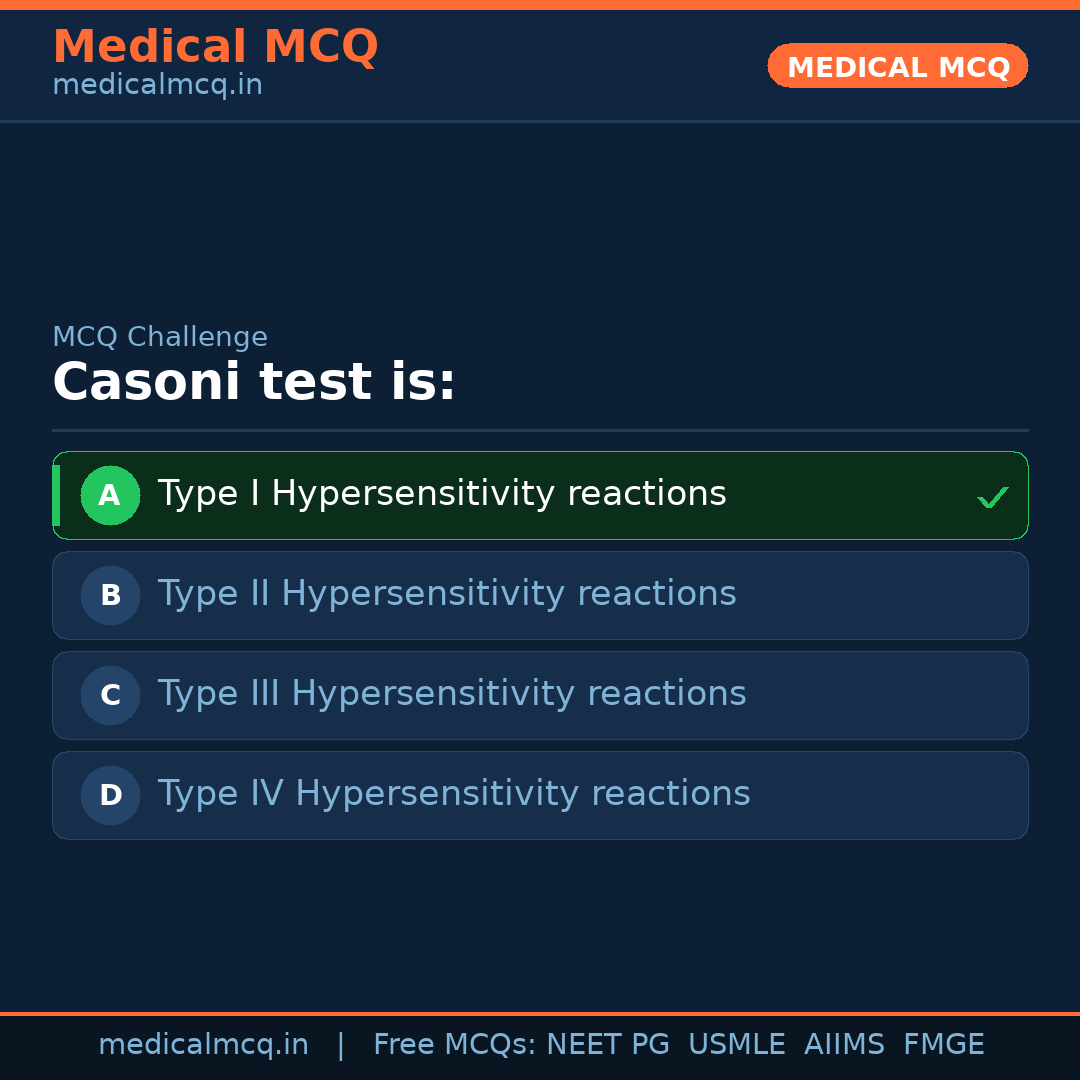Choose Type IV Hypersensitivity reactions option
Image resolution: width=1080 pixels, height=1080 pixels.
point(454,794)
